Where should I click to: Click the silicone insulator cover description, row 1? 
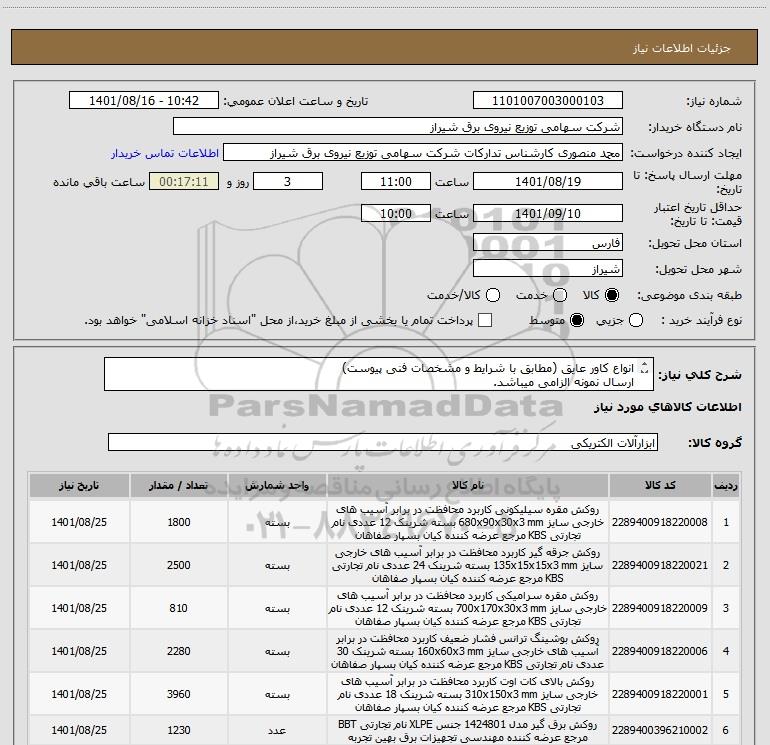[x=468, y=522]
